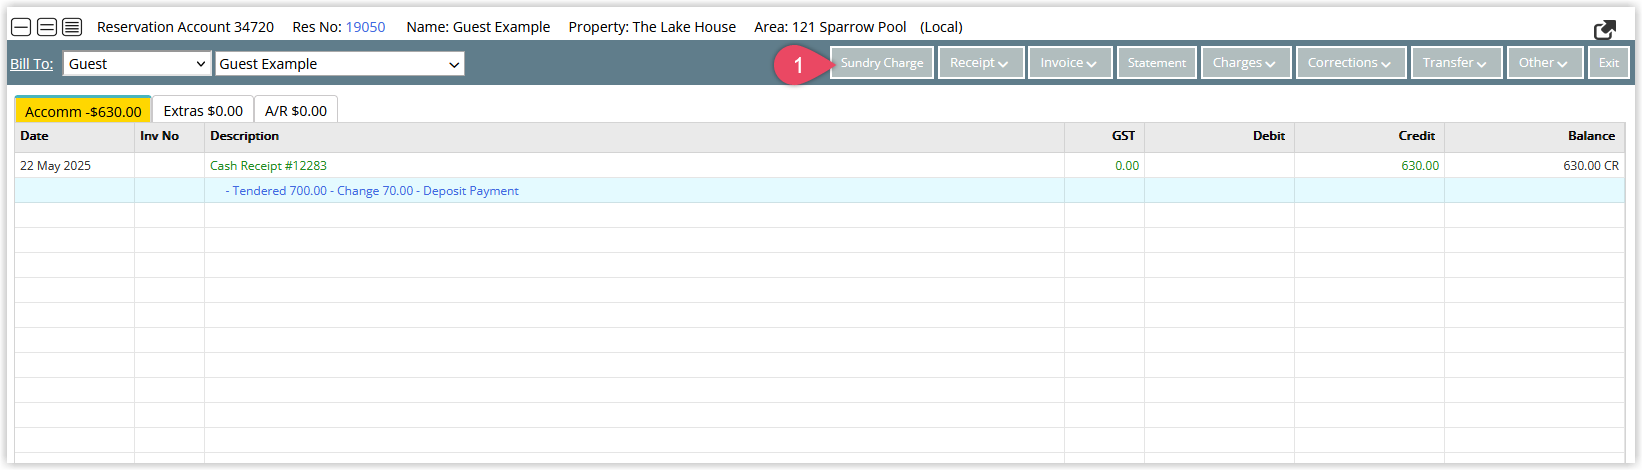Viewport: 1643px width, 471px height.
Task: Click the Exit button
Action: pyautogui.click(x=1609, y=63)
